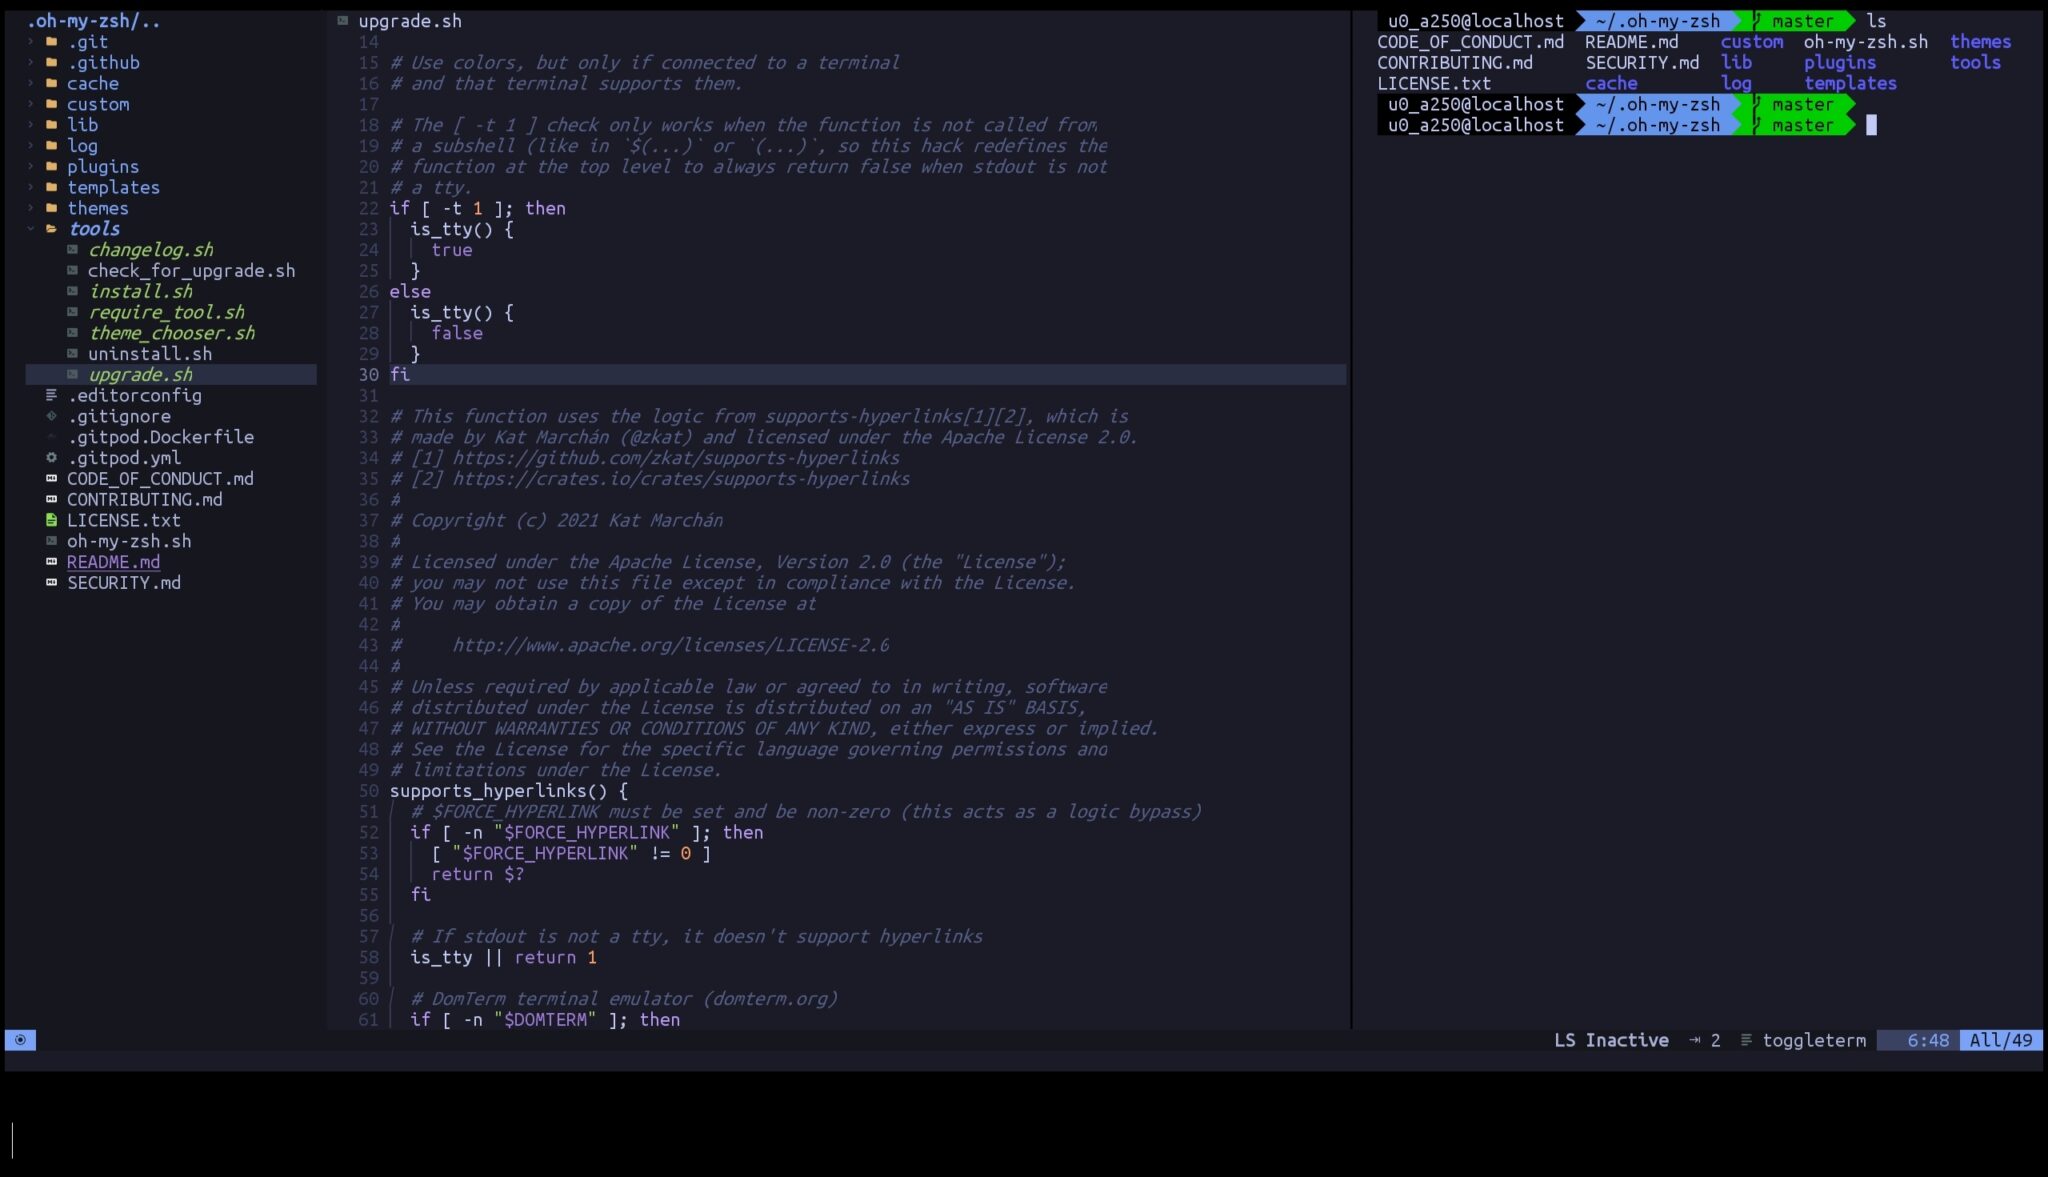Image resolution: width=2048 pixels, height=1177 pixels.
Task: Click the lines icon beside .editorconfig
Action: [49, 395]
